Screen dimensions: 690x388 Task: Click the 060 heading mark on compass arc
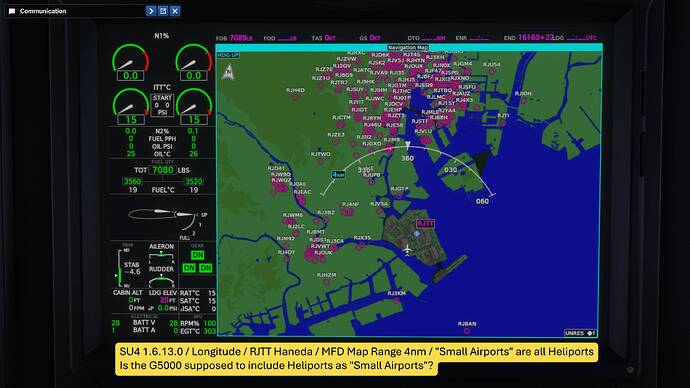(482, 201)
